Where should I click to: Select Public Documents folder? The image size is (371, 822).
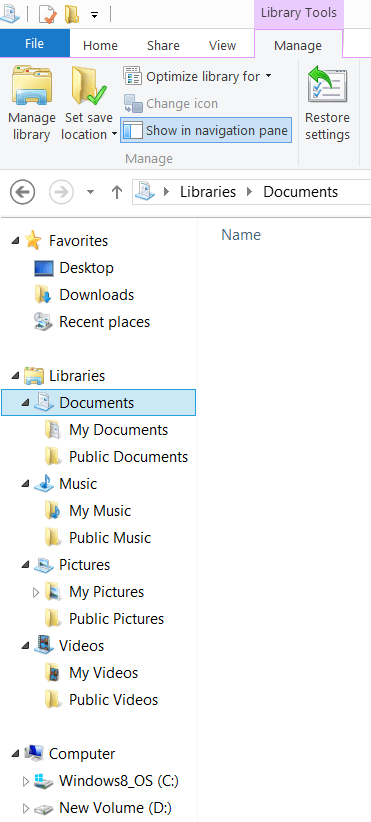pos(128,457)
